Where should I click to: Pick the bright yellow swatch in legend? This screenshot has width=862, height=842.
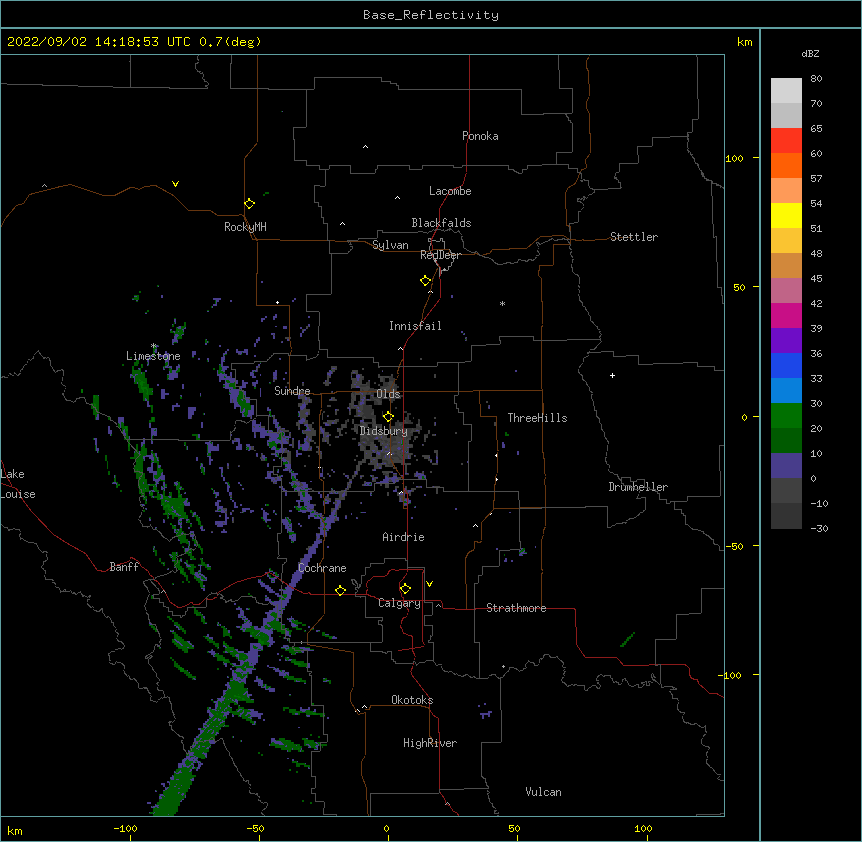pos(786,215)
